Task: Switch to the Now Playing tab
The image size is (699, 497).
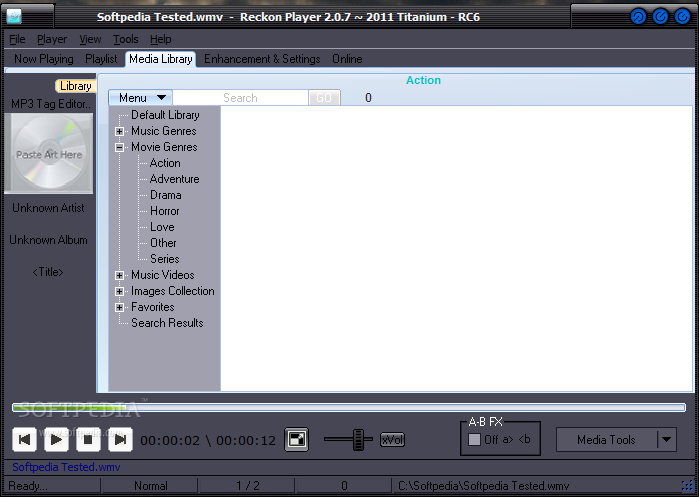Action: (44, 59)
